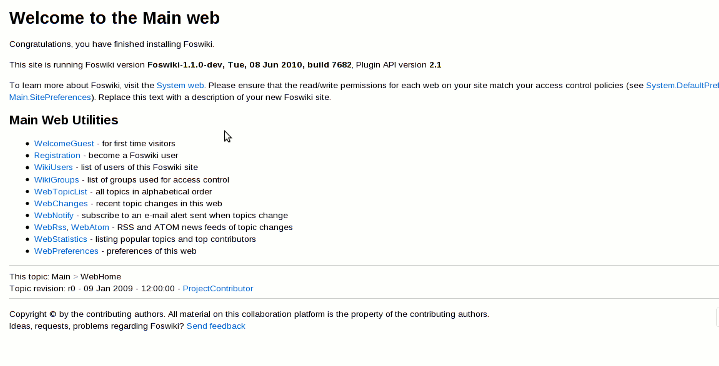This screenshot has height=366, width=719.
Task: Open WebPreferences of this web
Action: tap(66, 251)
